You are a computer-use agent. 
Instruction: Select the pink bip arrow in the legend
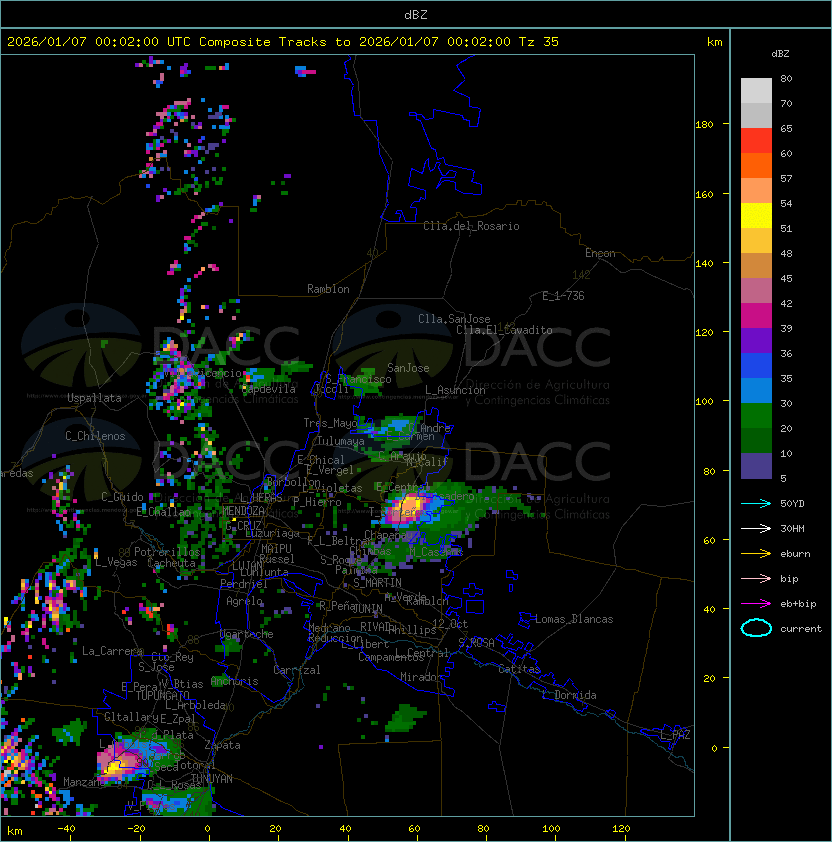coord(756,578)
